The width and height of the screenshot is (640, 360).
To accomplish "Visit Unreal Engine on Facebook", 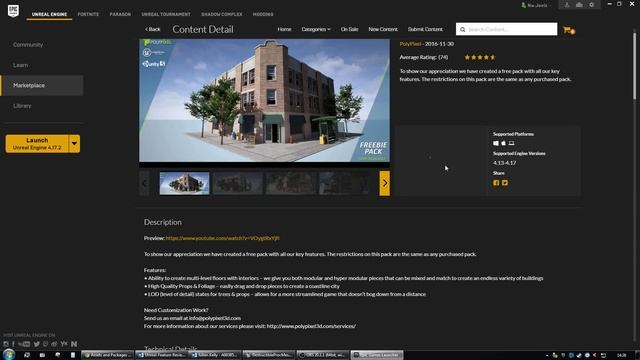I will coord(13,344).
